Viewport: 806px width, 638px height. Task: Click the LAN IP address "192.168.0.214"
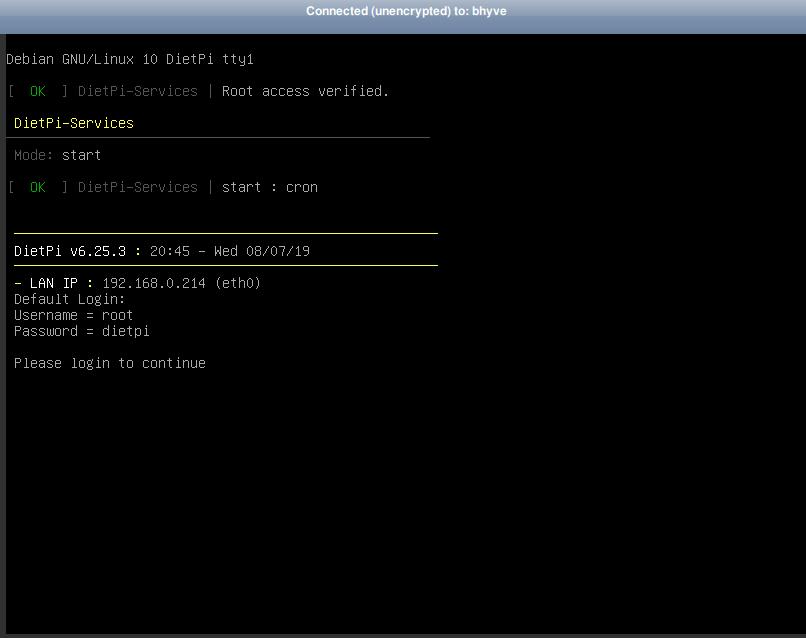click(x=154, y=283)
